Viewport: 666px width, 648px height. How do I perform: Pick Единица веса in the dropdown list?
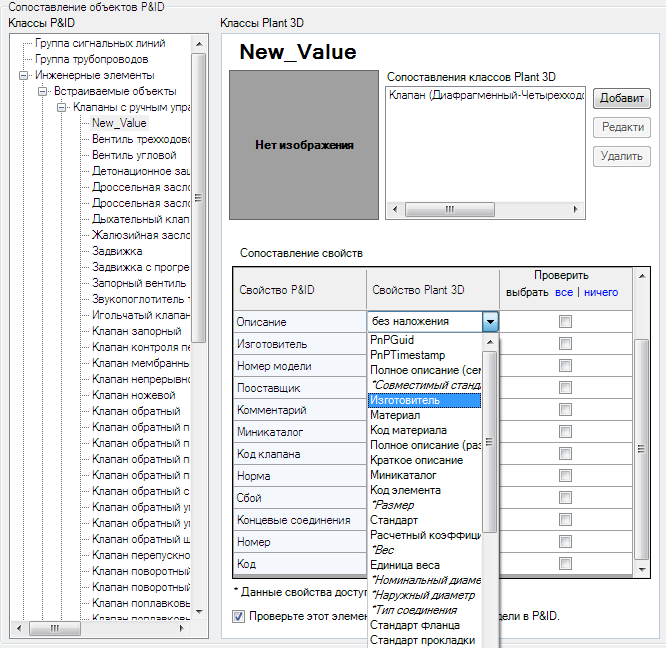tap(405, 566)
